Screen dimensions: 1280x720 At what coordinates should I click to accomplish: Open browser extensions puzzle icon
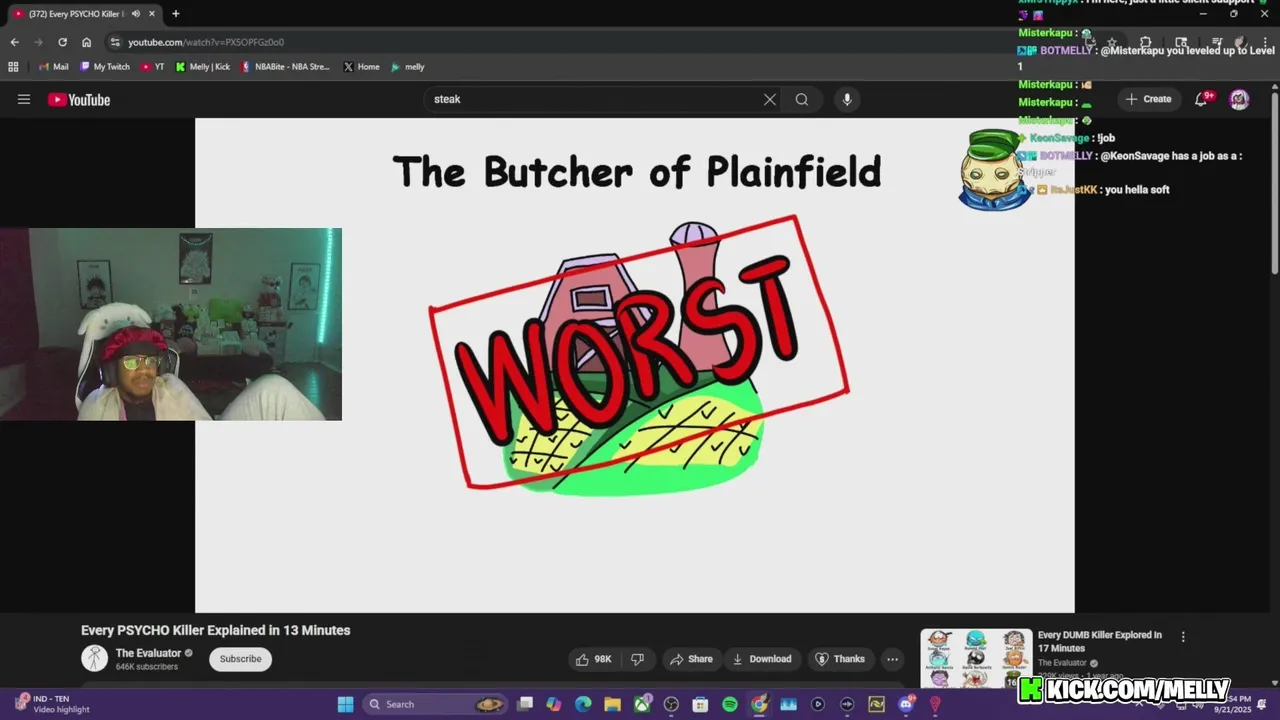(x=1146, y=42)
